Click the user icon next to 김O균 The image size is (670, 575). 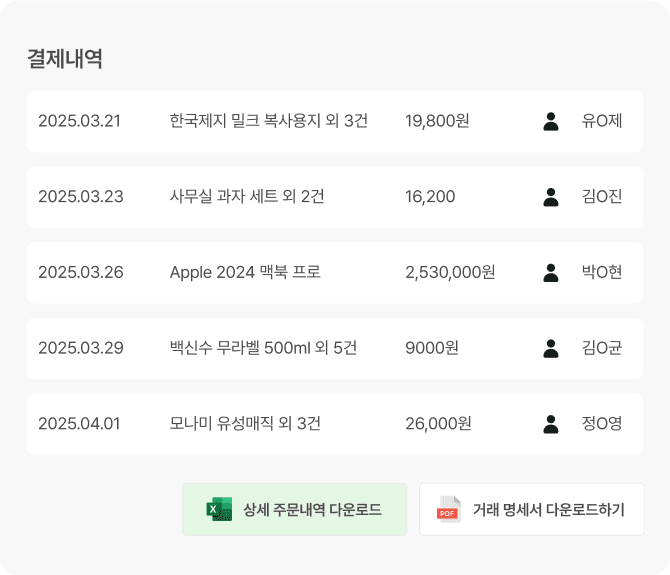(551, 348)
